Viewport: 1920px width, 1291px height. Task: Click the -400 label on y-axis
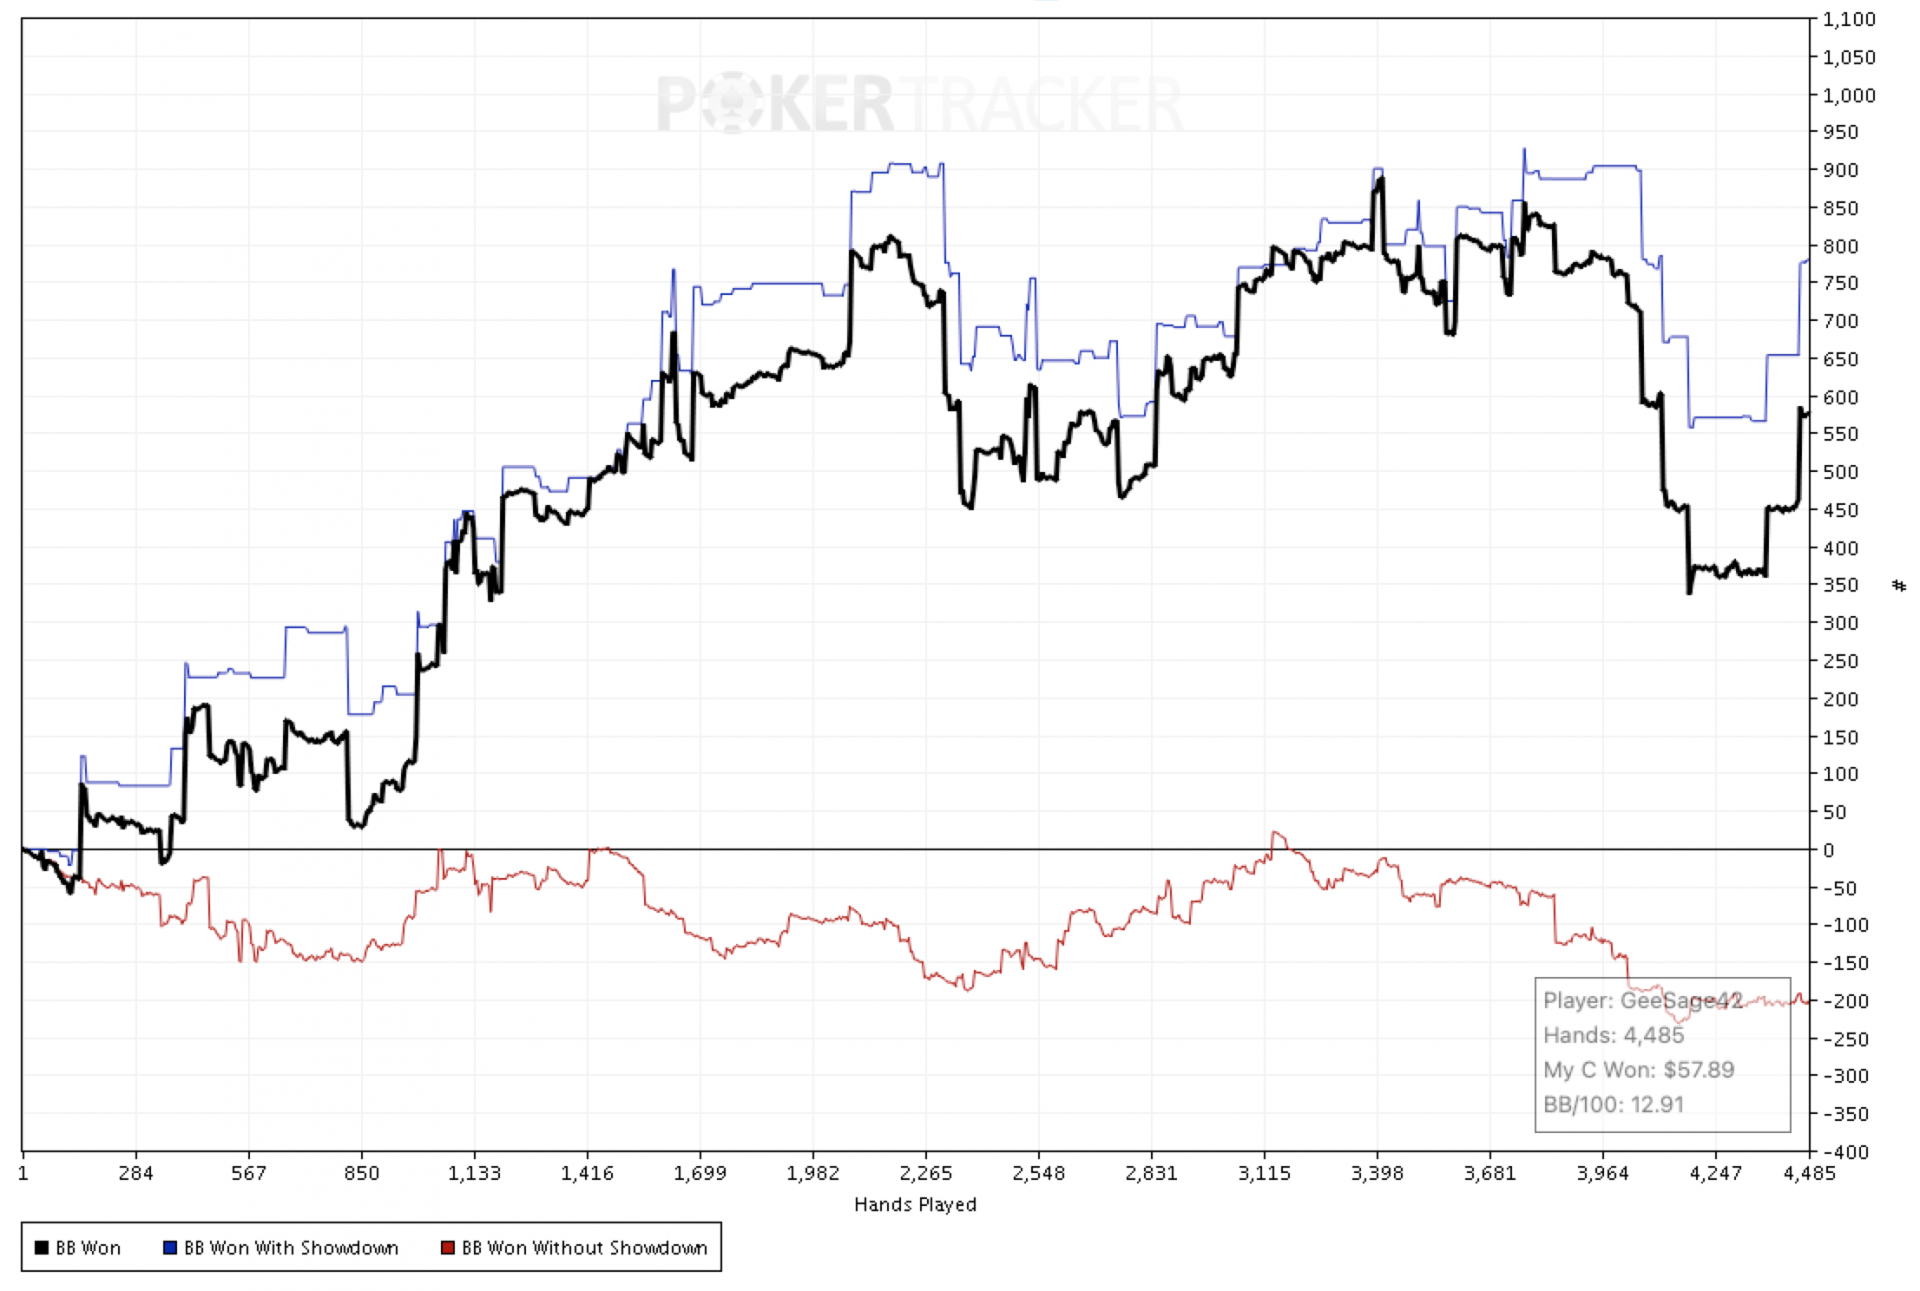1846,1152
